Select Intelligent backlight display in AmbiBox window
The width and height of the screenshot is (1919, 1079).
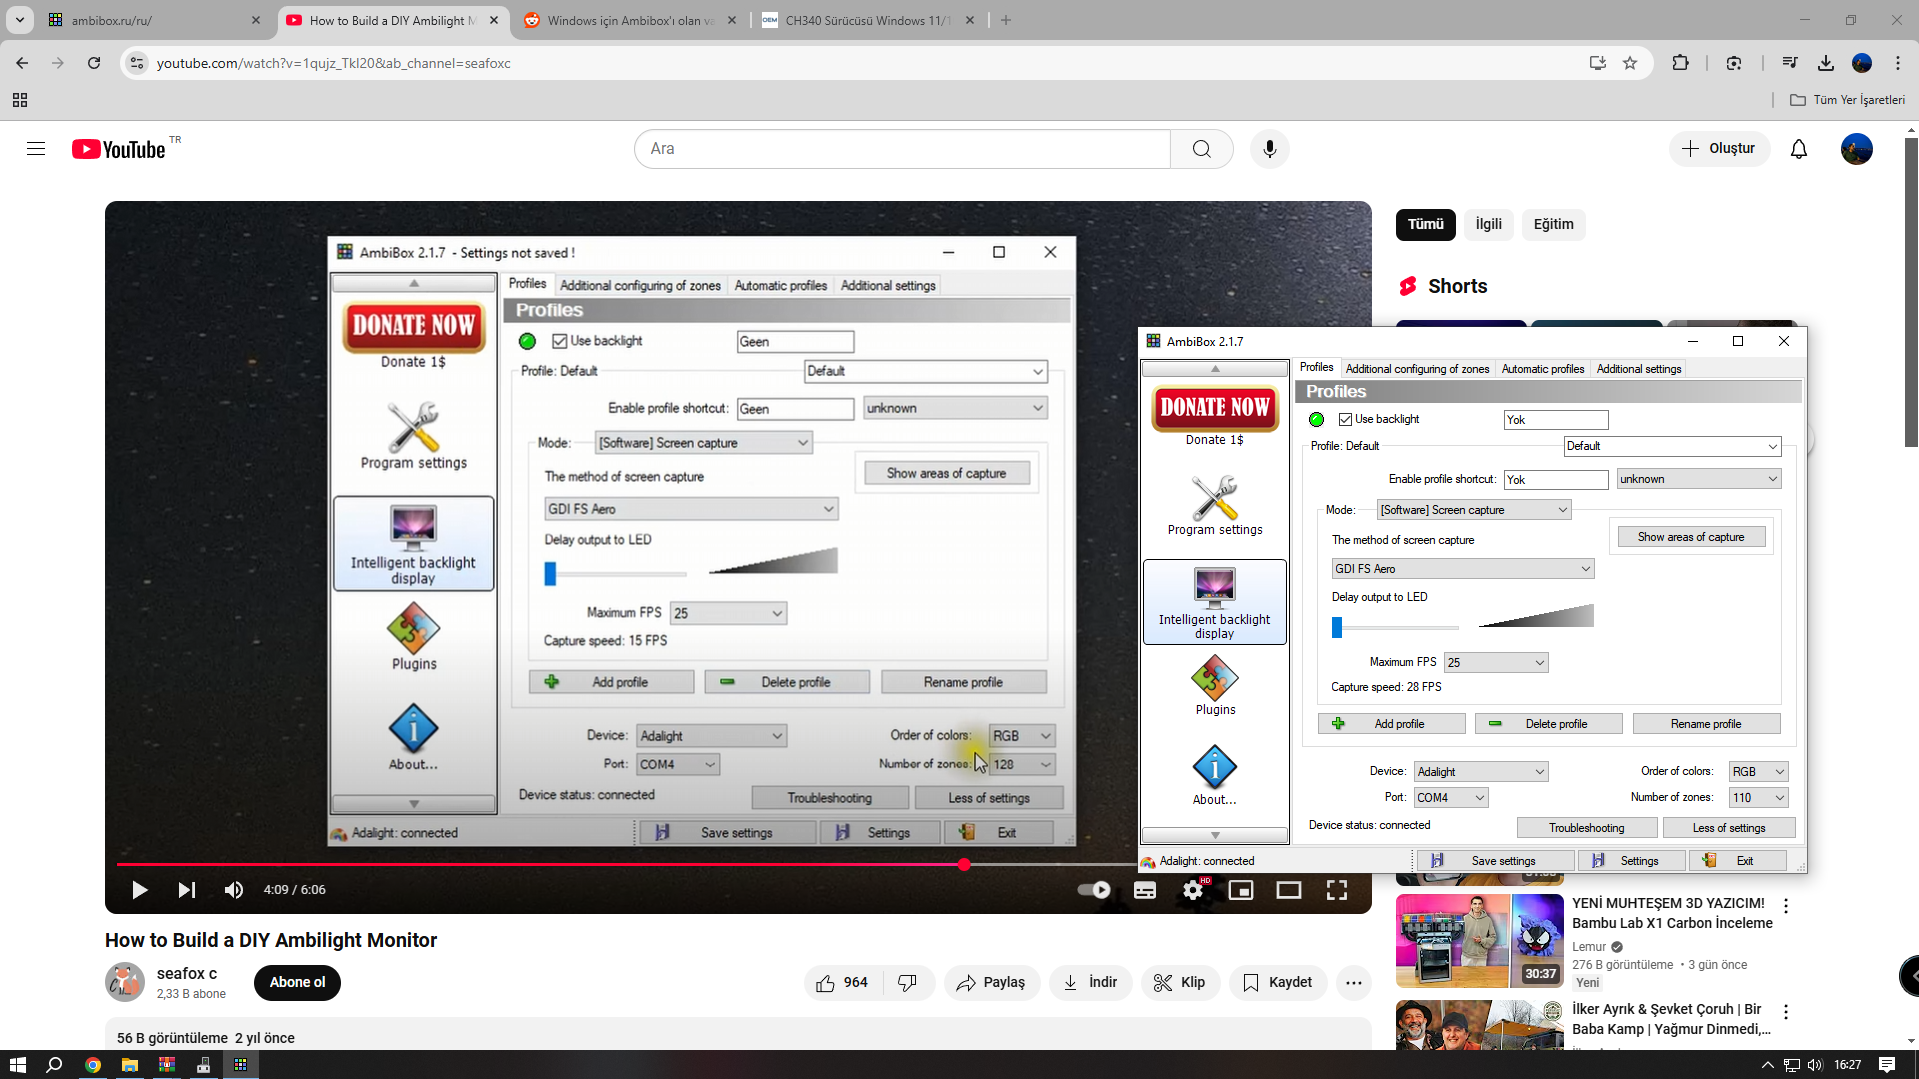click(x=1214, y=602)
